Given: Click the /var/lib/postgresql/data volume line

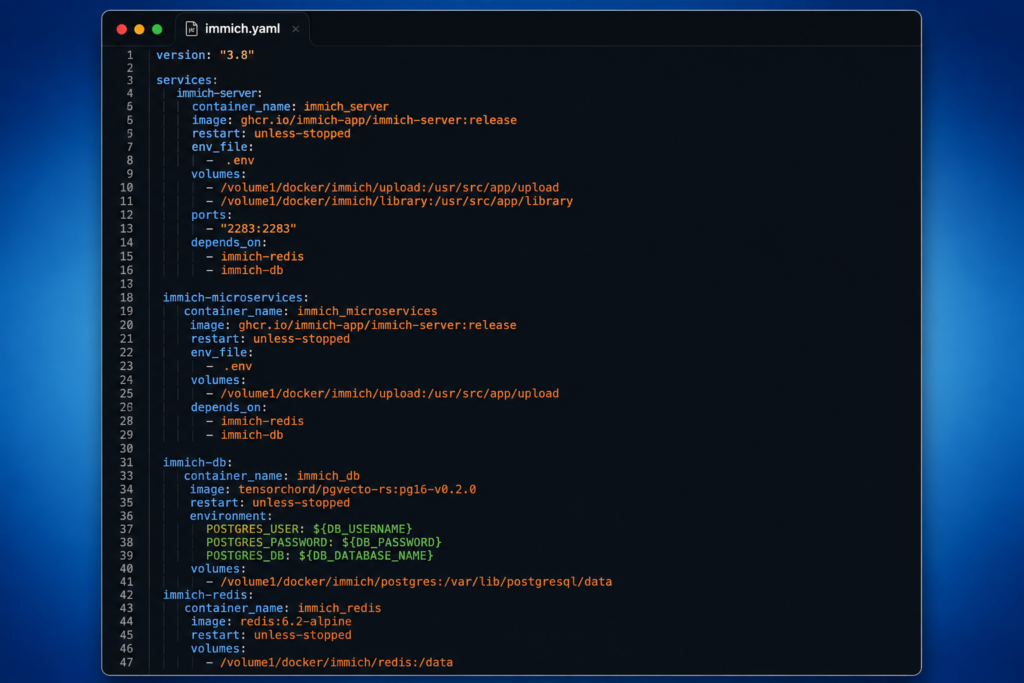Looking at the screenshot, I should click(x=409, y=582).
